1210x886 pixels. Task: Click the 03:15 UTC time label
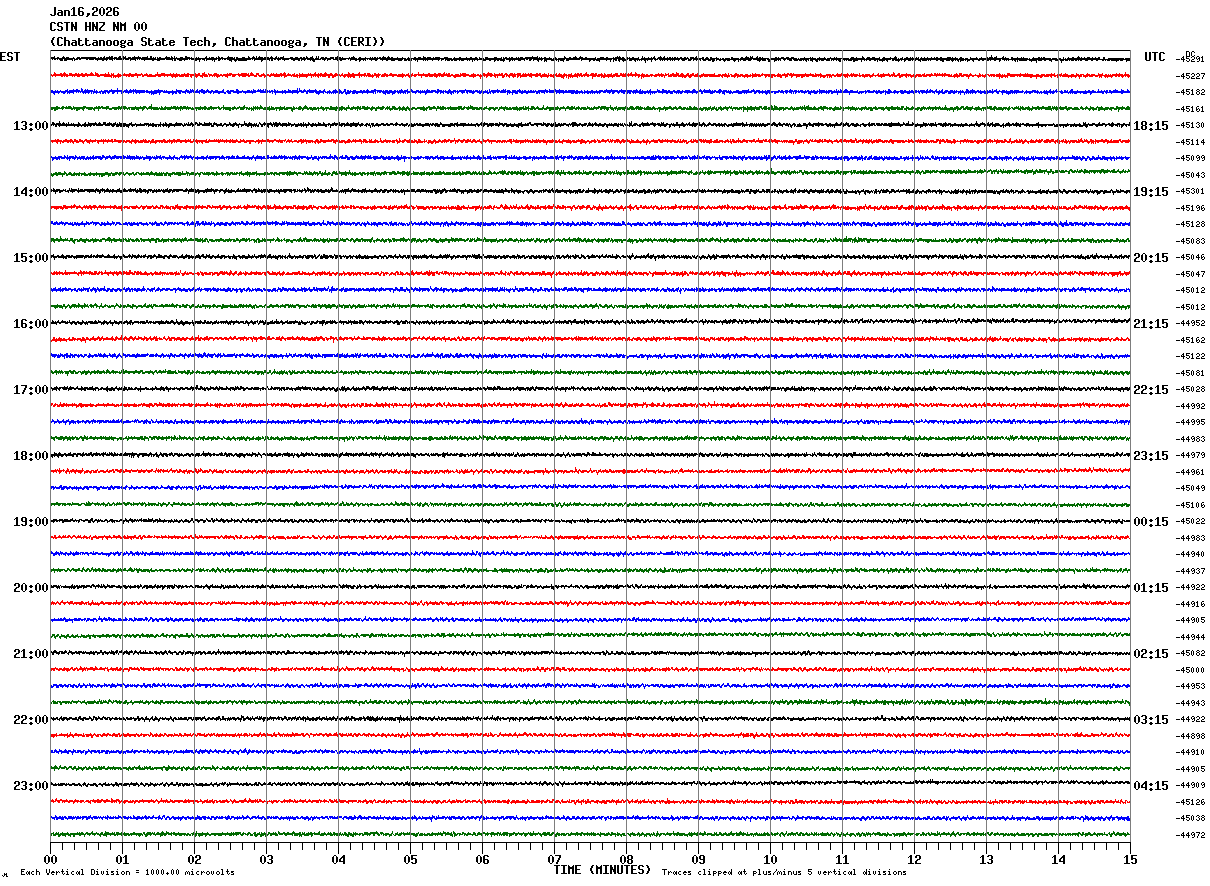(1151, 720)
